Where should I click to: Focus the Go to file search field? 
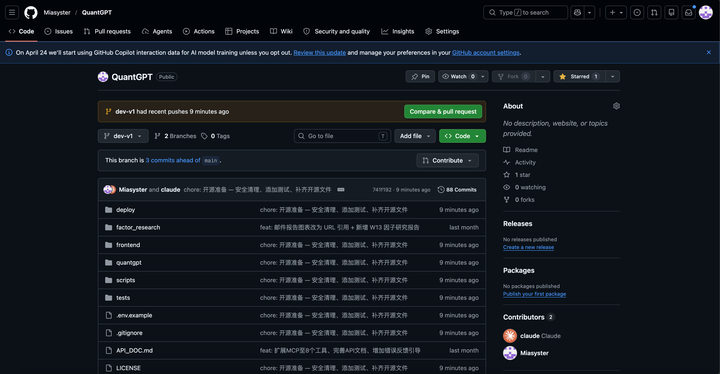pyautogui.click(x=342, y=136)
